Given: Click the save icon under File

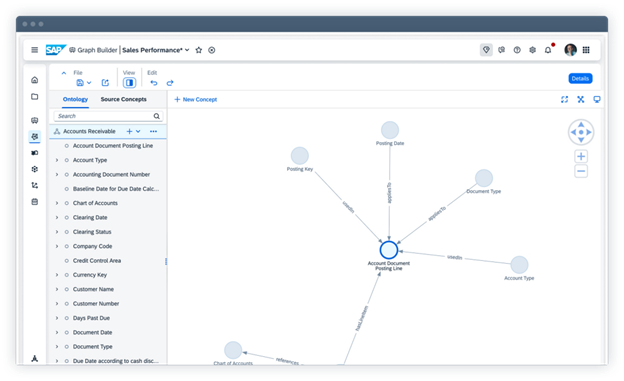Looking at the screenshot, I should (80, 83).
